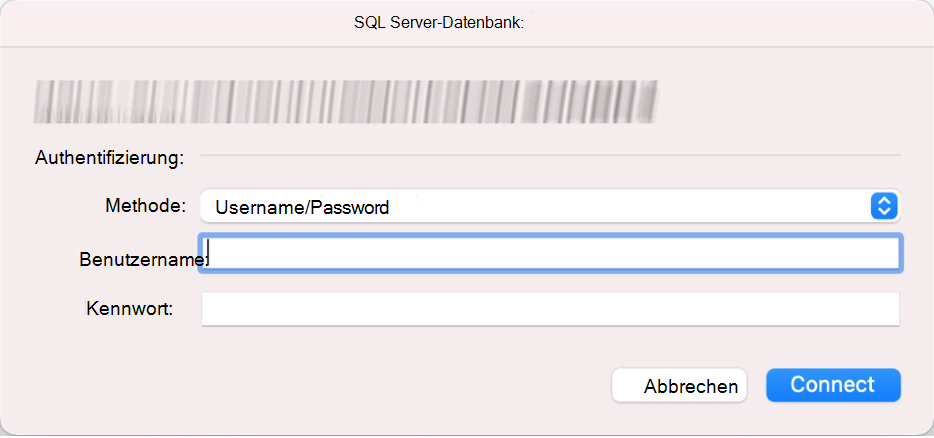Click the blue Connect button
The width and height of the screenshot is (934, 438).
(833, 385)
